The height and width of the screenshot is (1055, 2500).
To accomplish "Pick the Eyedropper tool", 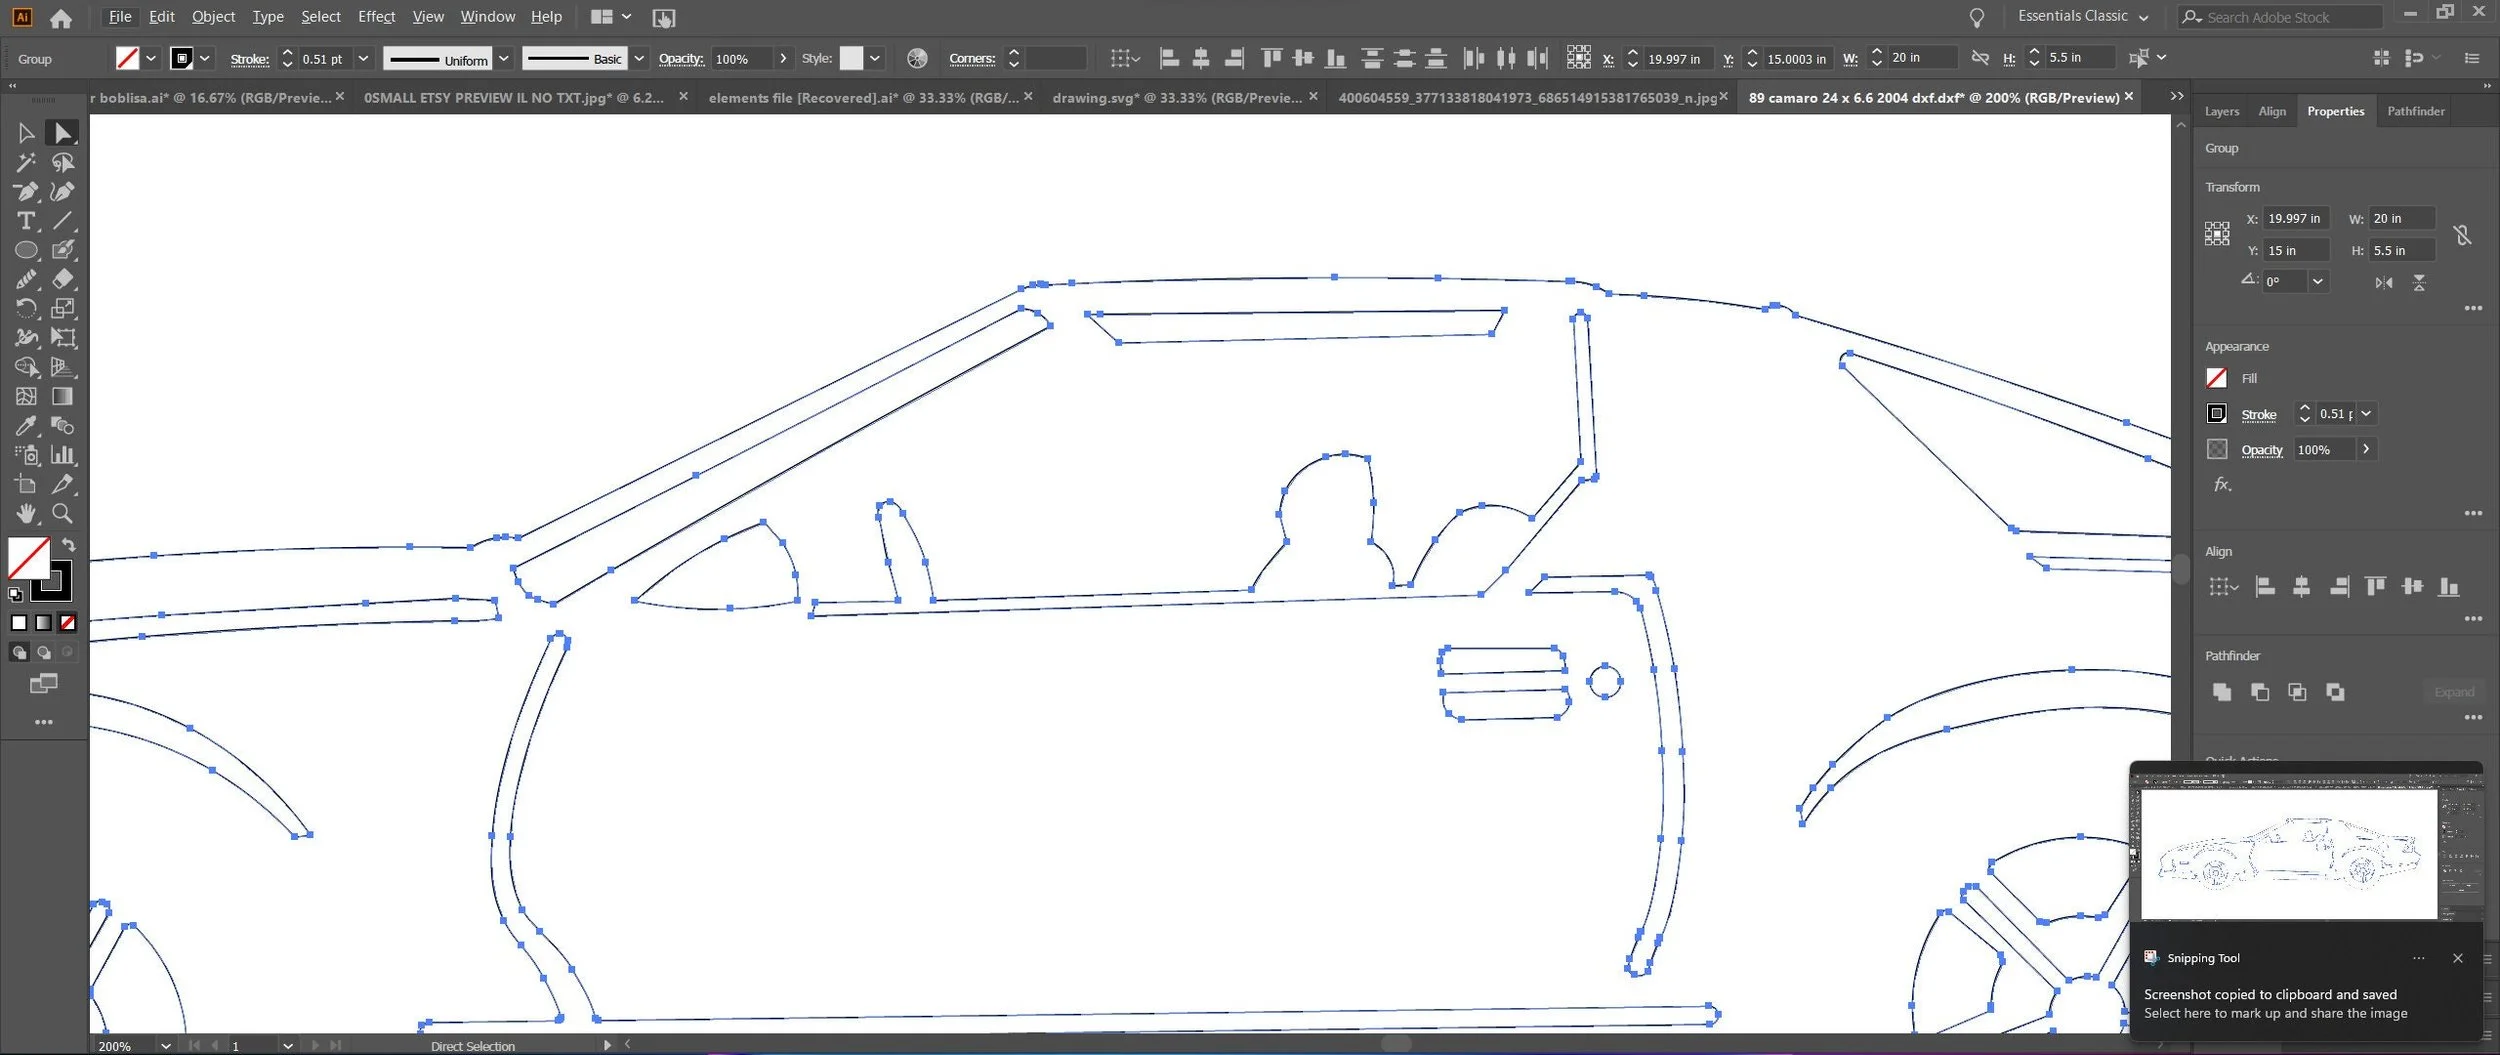I will pyautogui.click(x=26, y=426).
